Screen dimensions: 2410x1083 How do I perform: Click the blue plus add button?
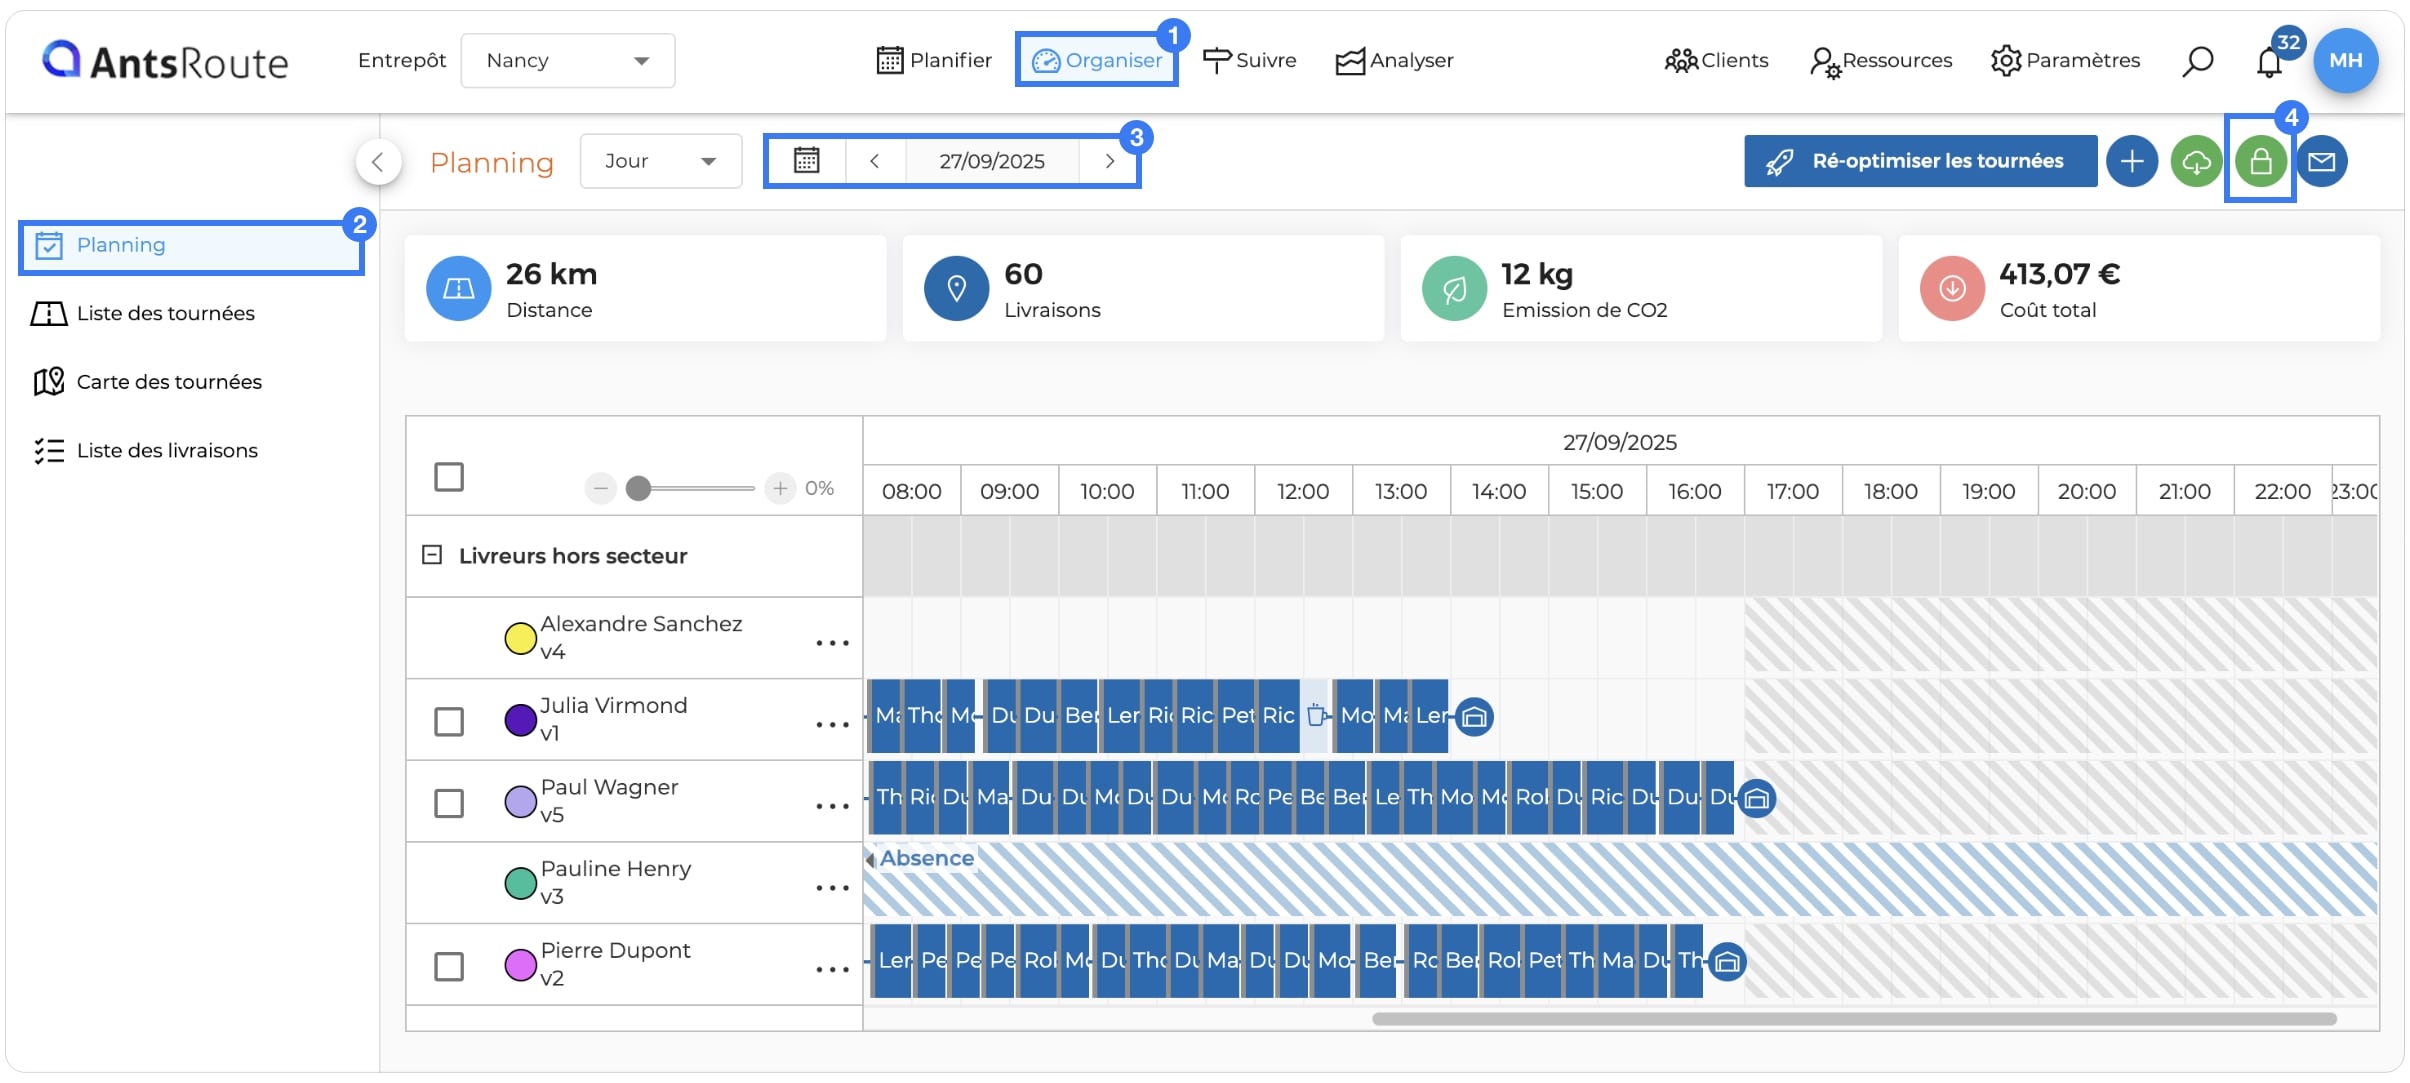point(2132,161)
